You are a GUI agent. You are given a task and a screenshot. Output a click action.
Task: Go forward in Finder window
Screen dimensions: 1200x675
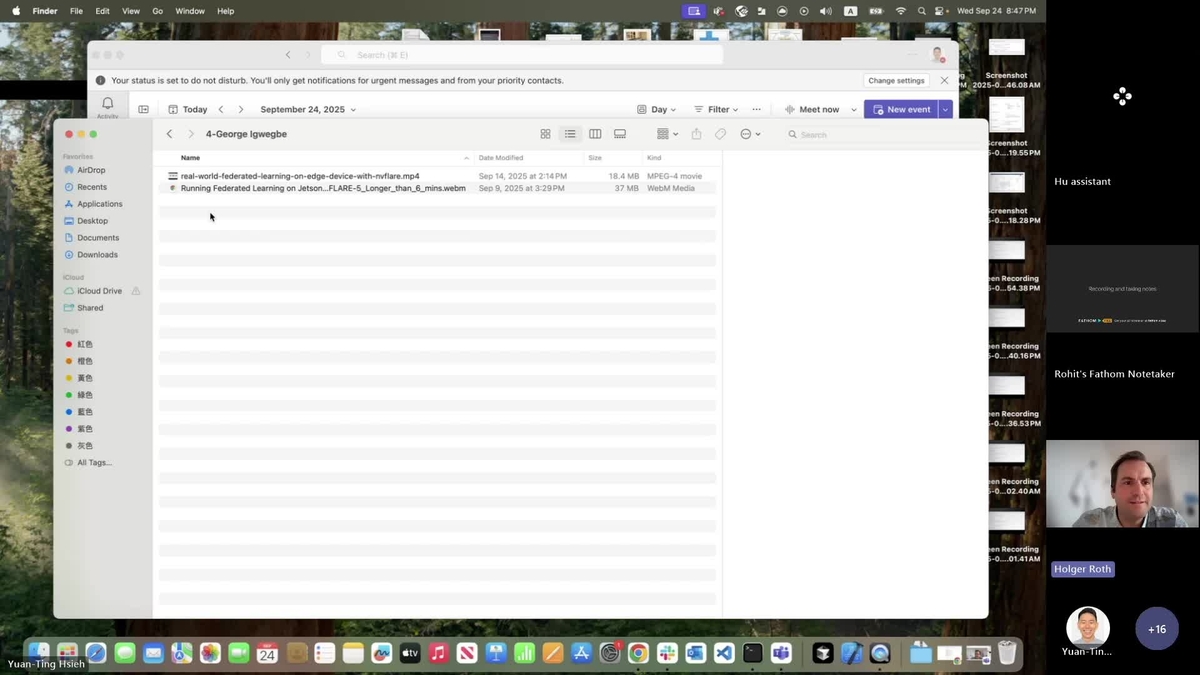[191, 134]
